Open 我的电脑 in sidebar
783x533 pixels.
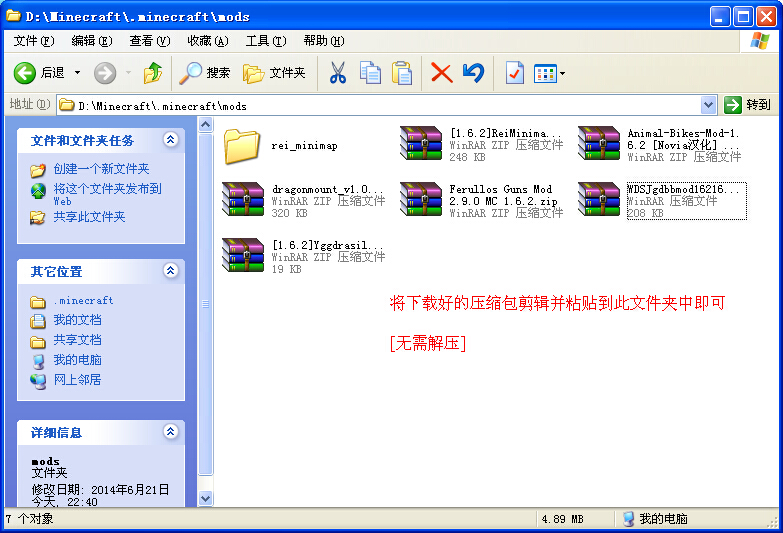77,360
